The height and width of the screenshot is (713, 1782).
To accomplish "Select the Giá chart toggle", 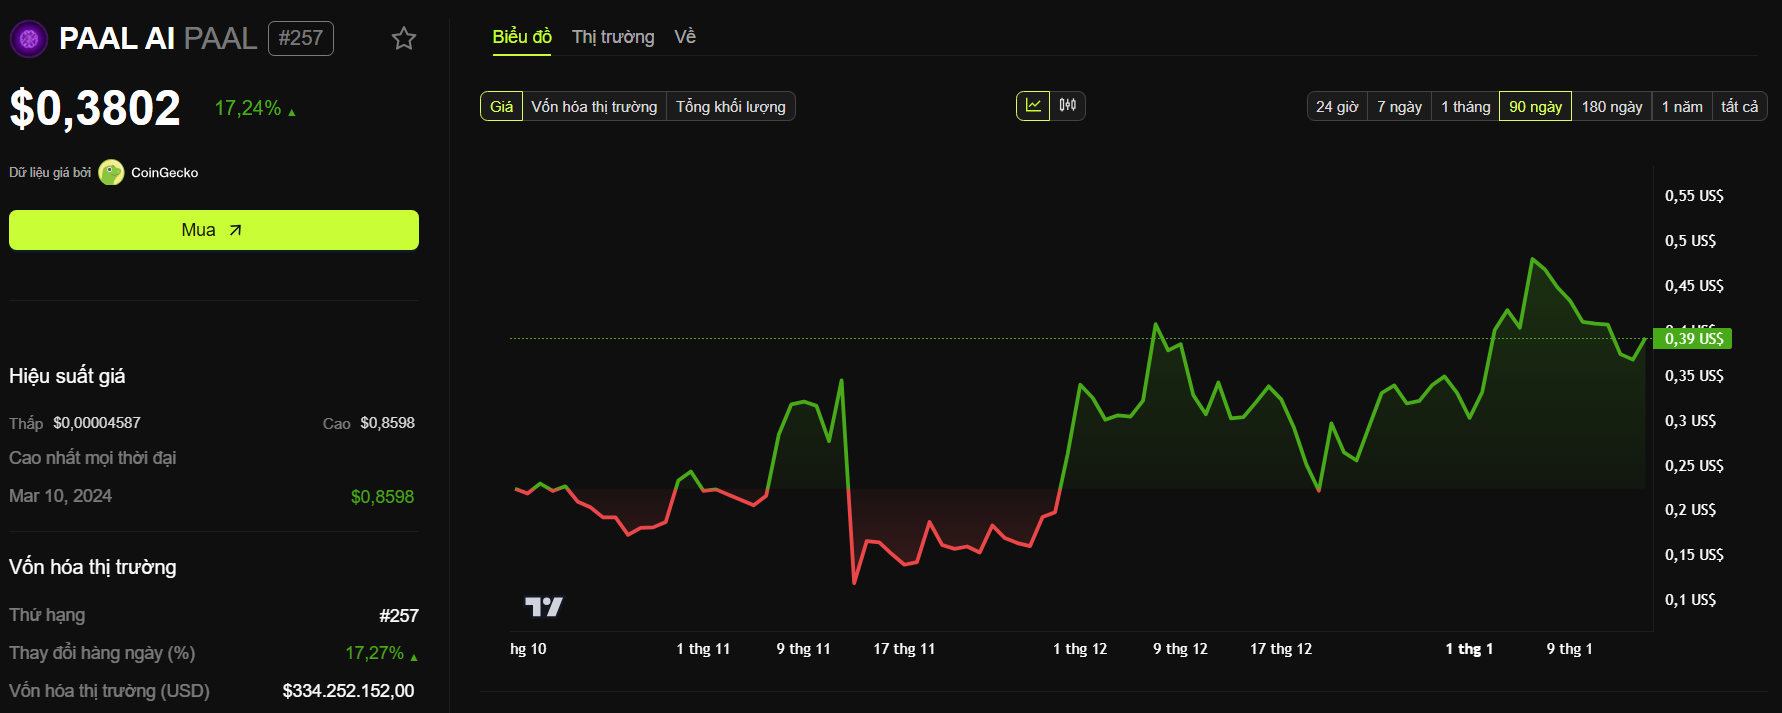I will pyautogui.click(x=502, y=107).
